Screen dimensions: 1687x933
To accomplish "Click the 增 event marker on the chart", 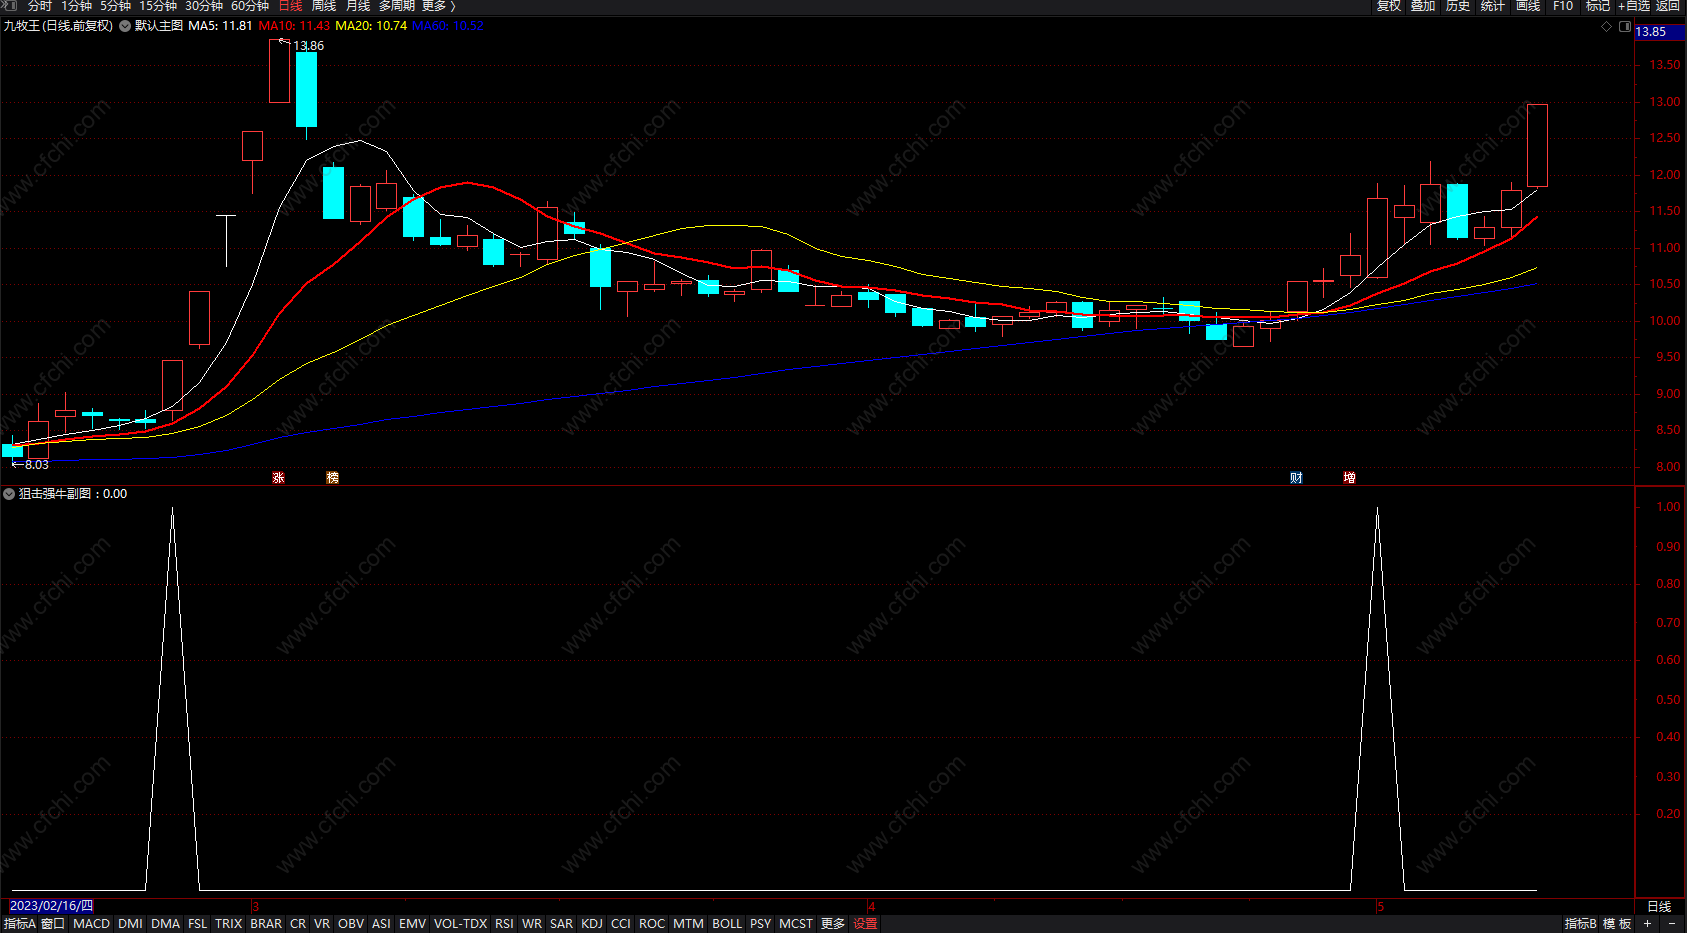I will 1349,478.
